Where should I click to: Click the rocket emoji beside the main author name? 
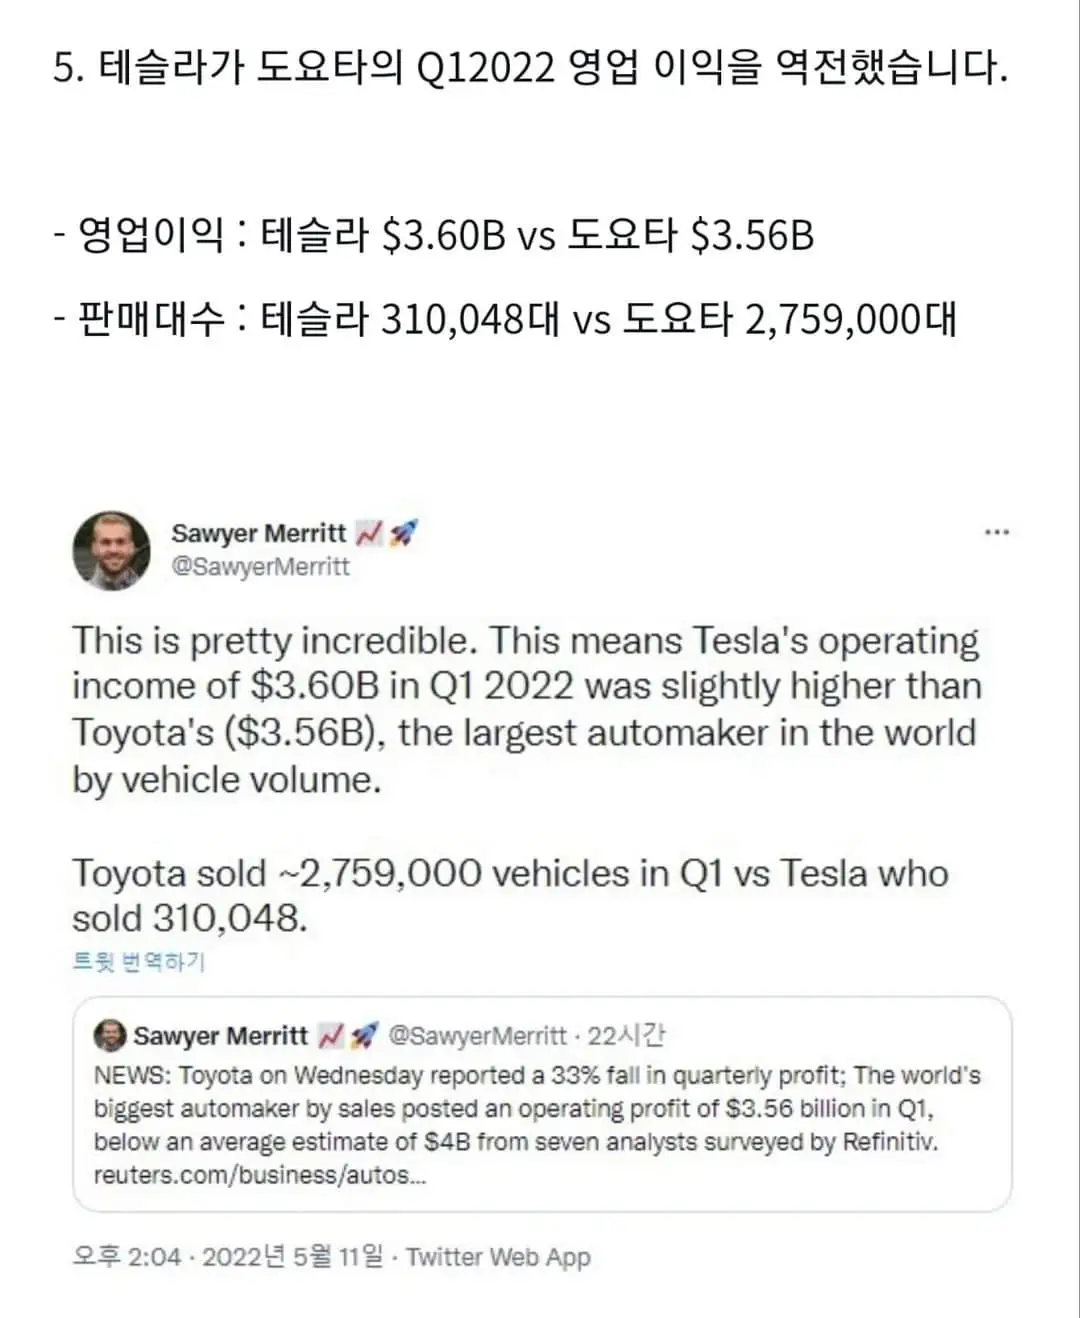[x=402, y=534]
